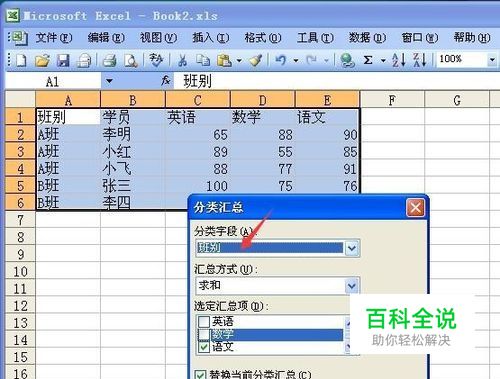Open the 工具(T) menu

coord(315,38)
